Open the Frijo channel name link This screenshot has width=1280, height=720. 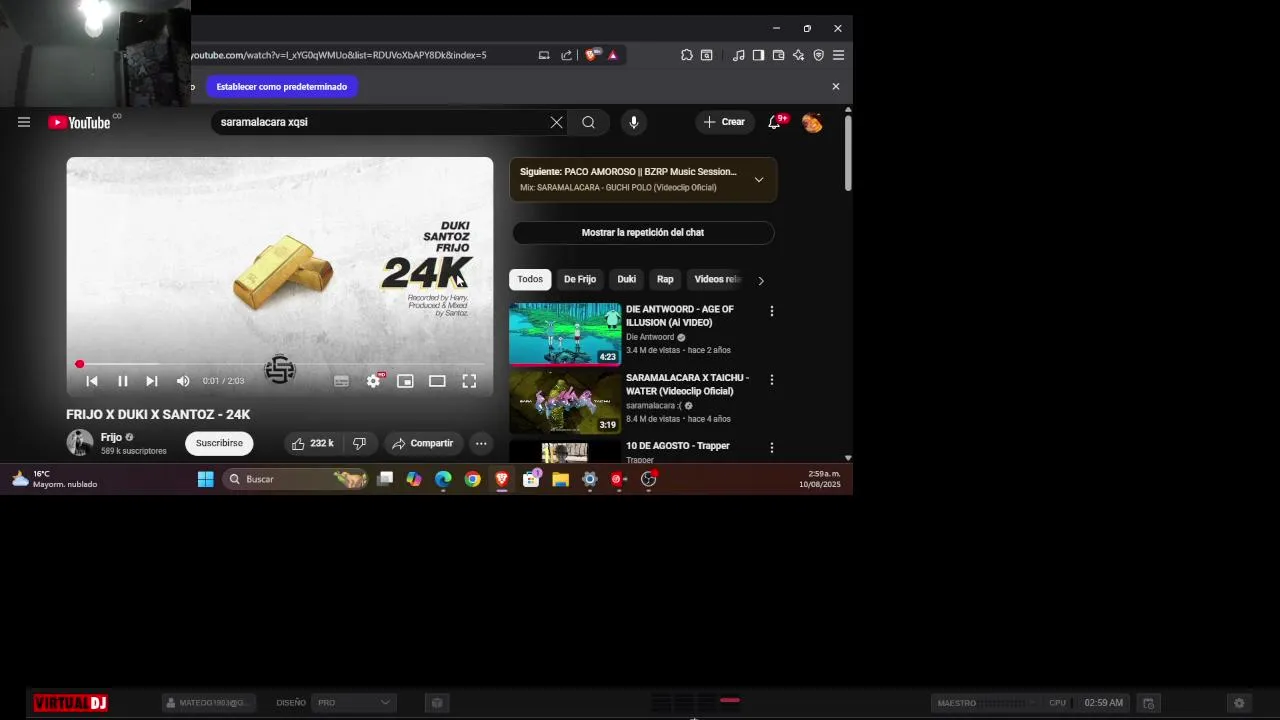[x=111, y=437]
